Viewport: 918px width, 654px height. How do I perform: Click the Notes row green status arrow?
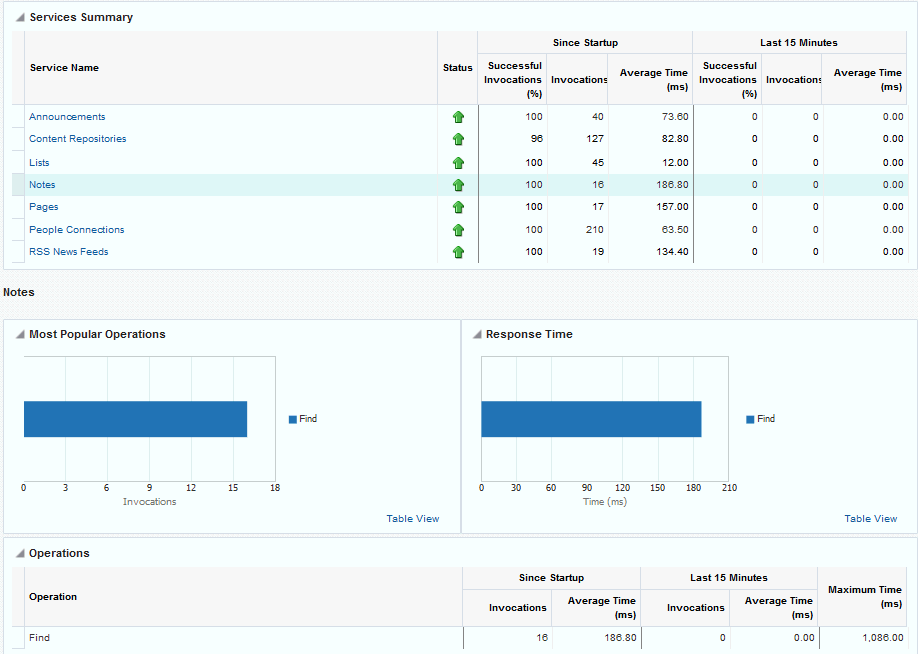pyautogui.click(x=458, y=185)
